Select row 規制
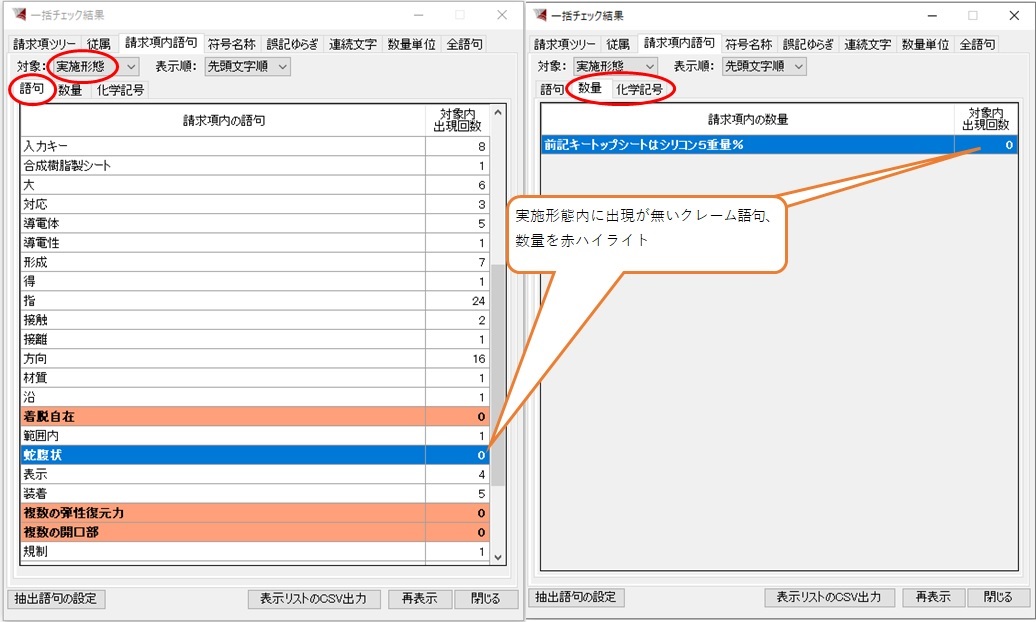The width and height of the screenshot is (1036, 622). coord(255,551)
